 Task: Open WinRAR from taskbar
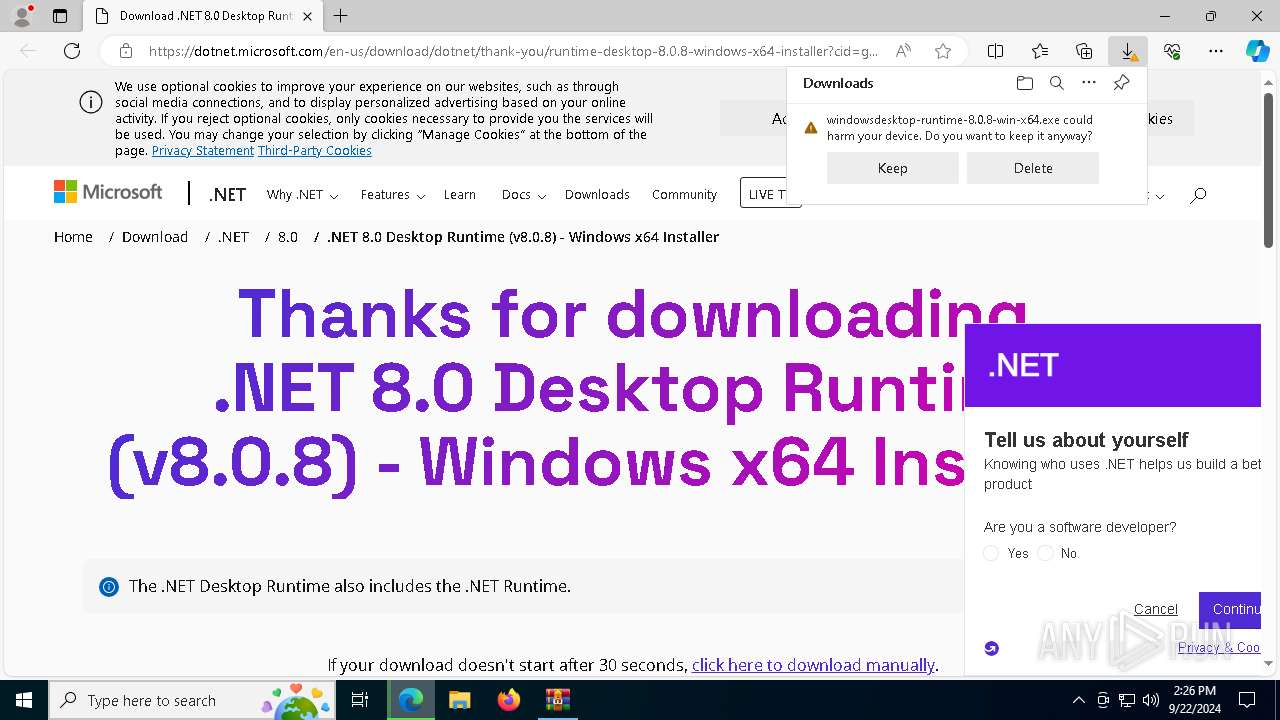click(557, 700)
